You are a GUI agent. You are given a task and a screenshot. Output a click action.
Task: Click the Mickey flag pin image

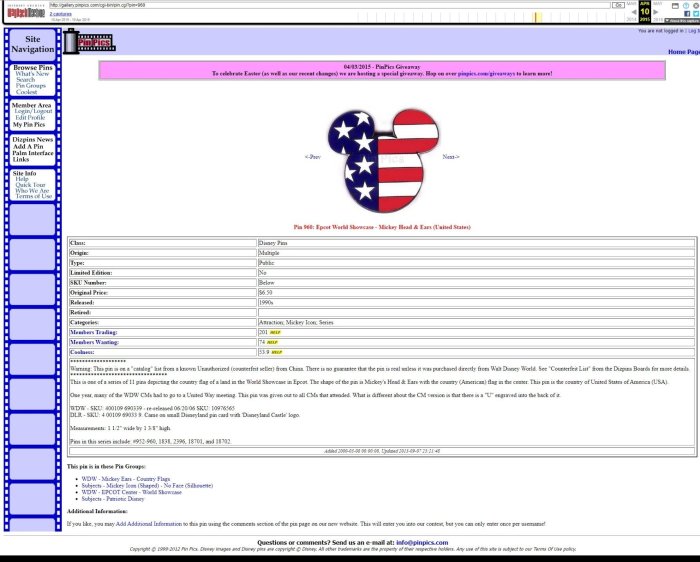[383, 161]
